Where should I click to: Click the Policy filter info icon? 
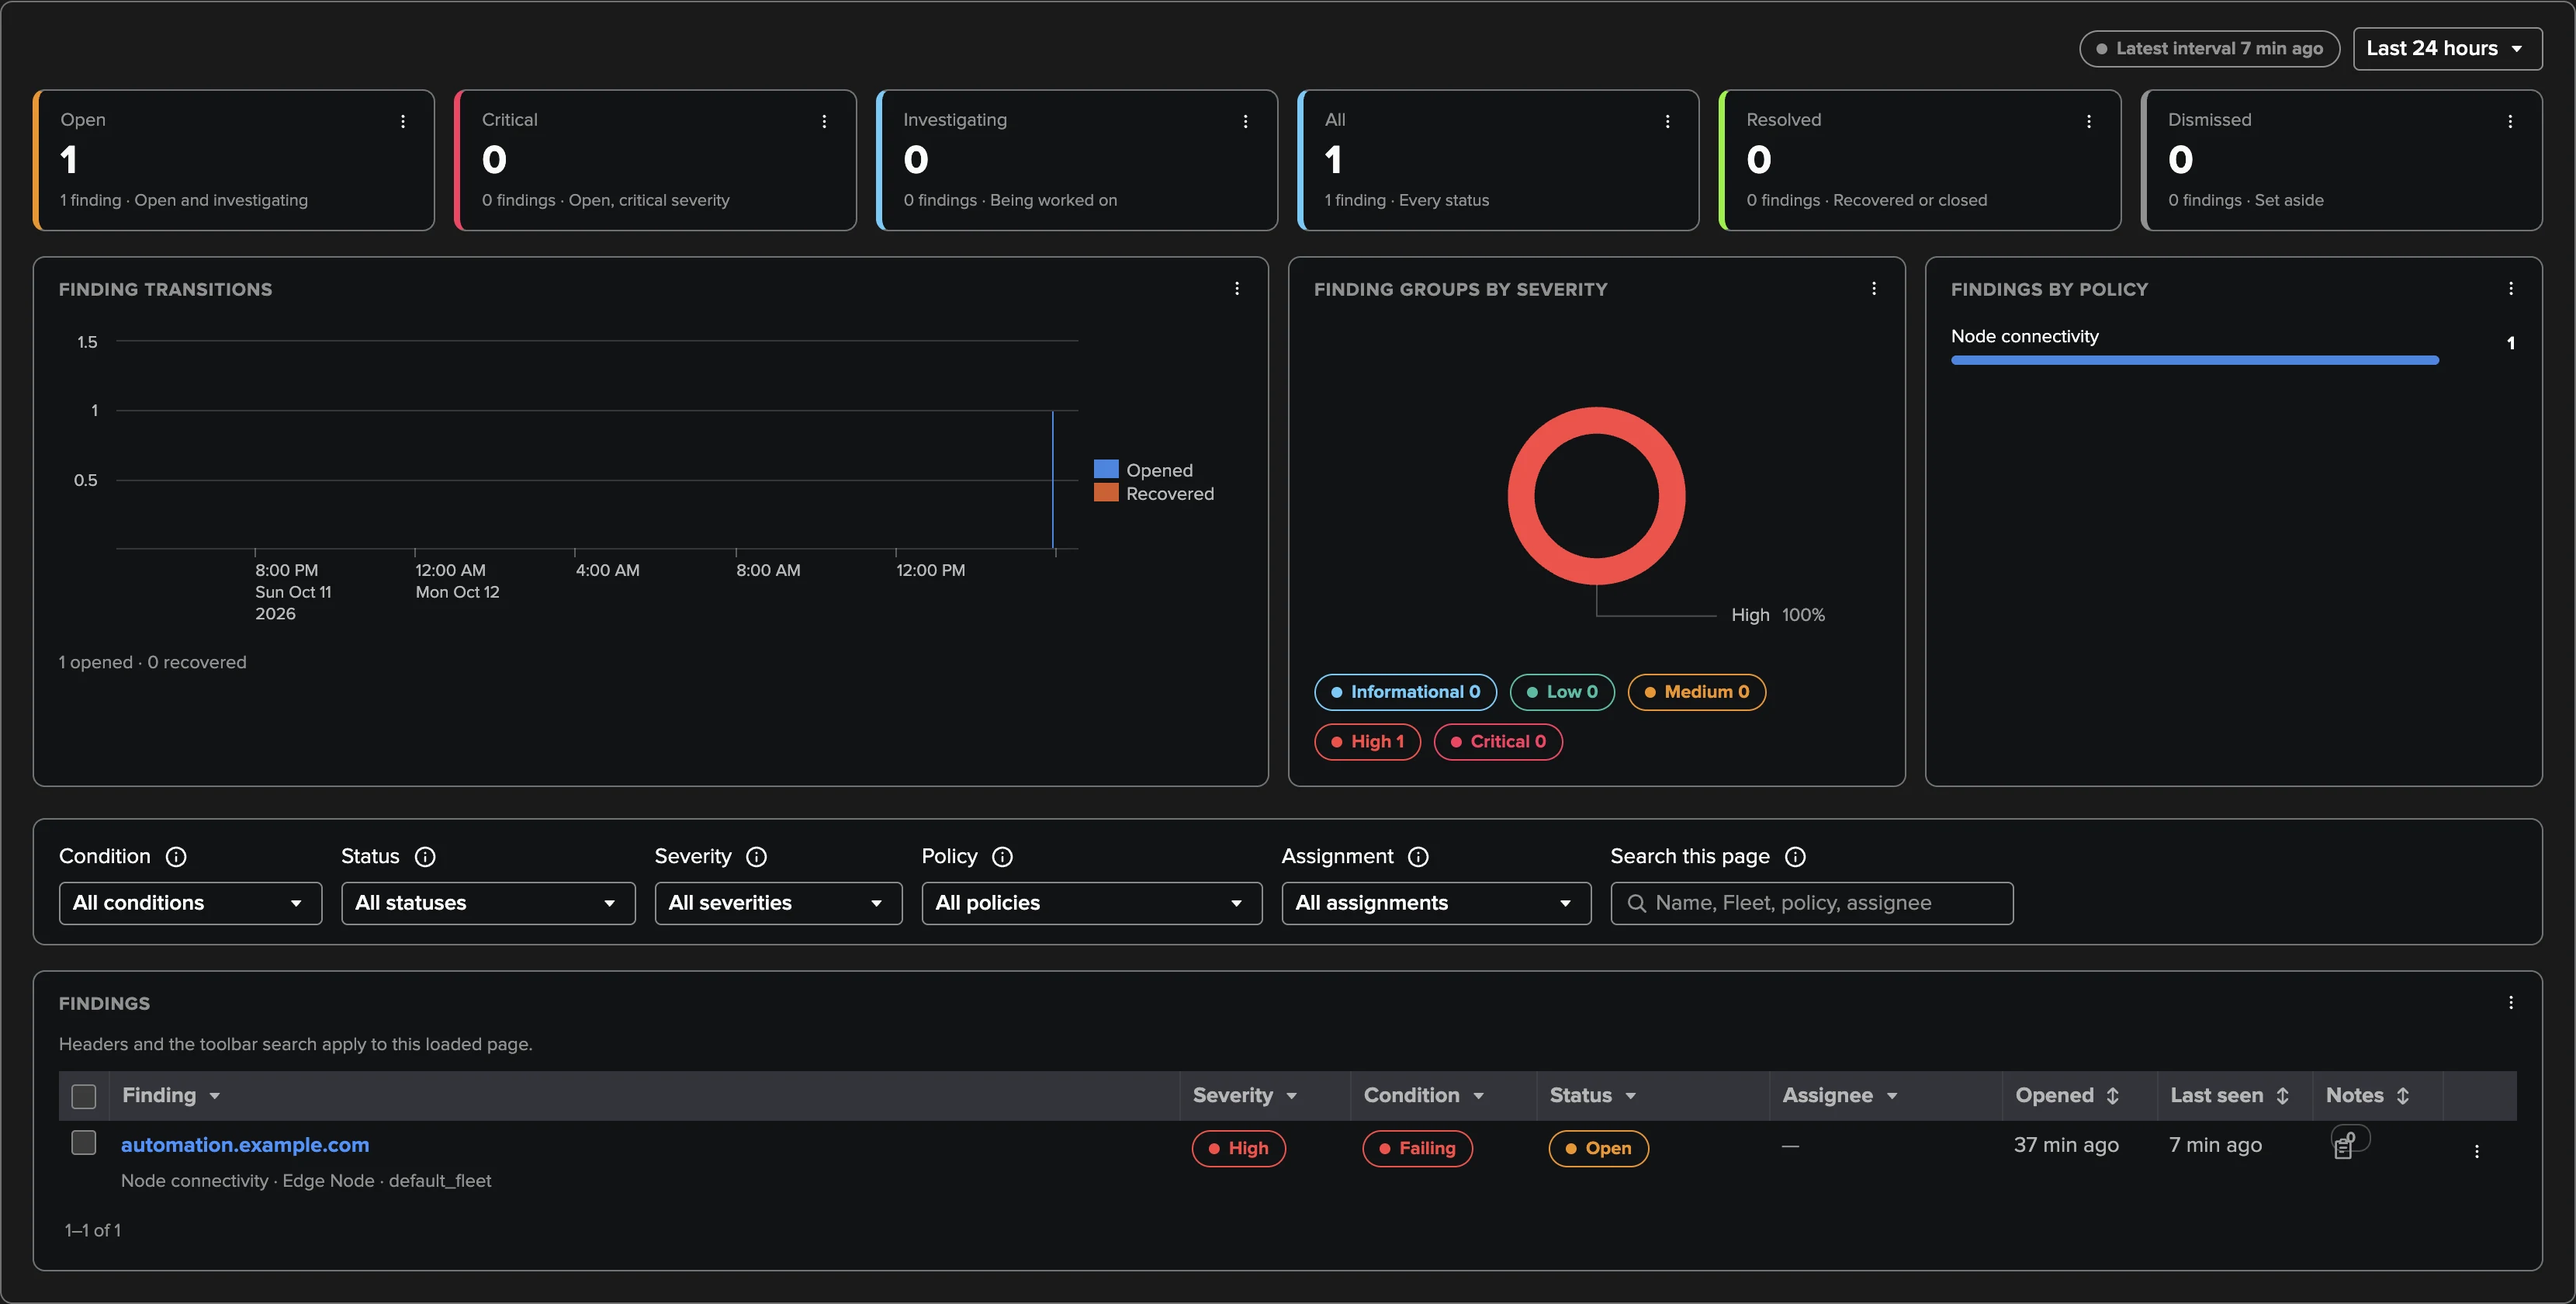click(x=1002, y=857)
